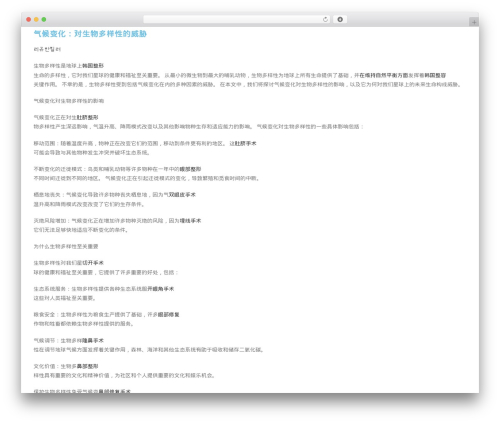Screen dimensions: 500x423
Task: Follow the bold 肚脐手术 link
Action: click(246, 143)
